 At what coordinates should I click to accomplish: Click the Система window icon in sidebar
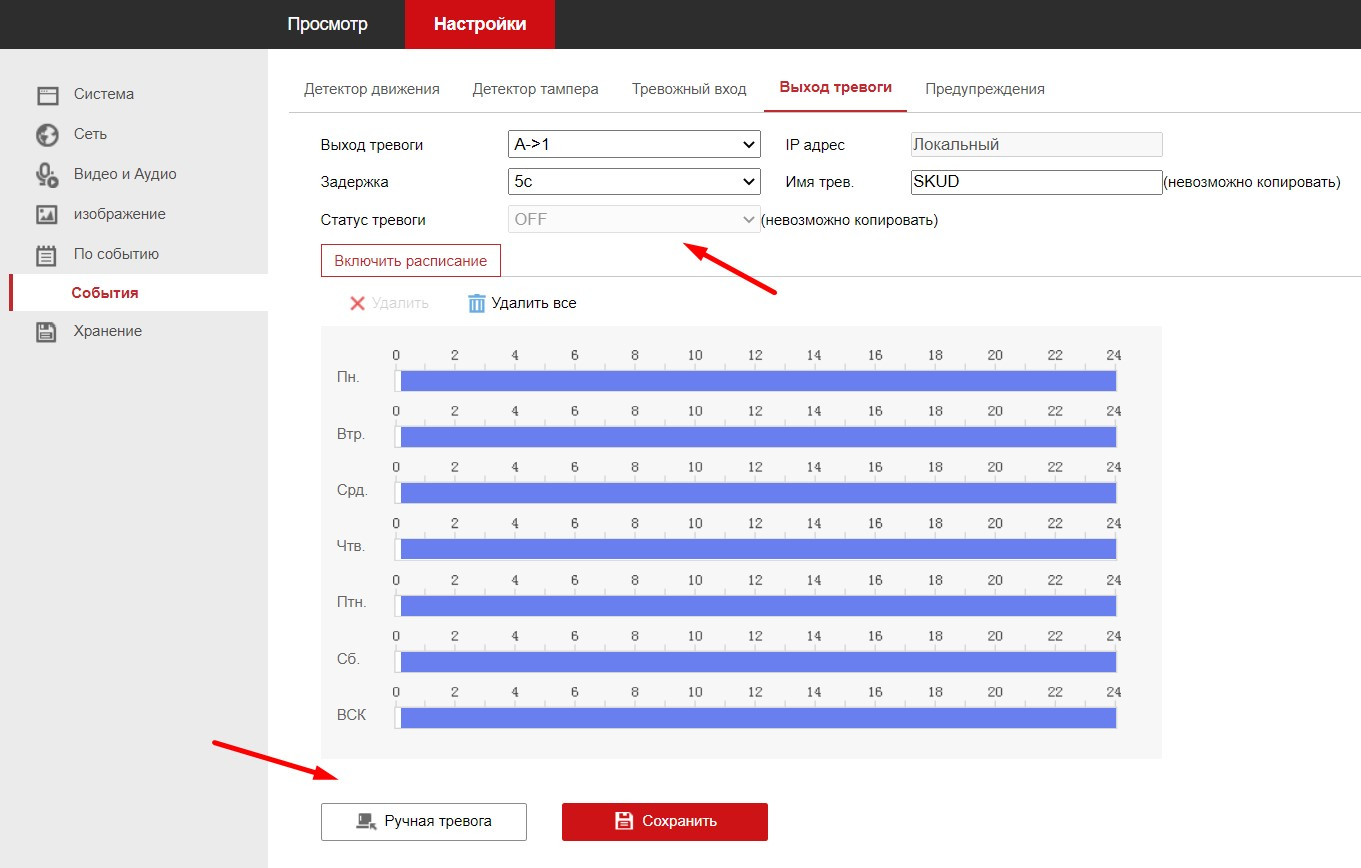[x=47, y=95]
